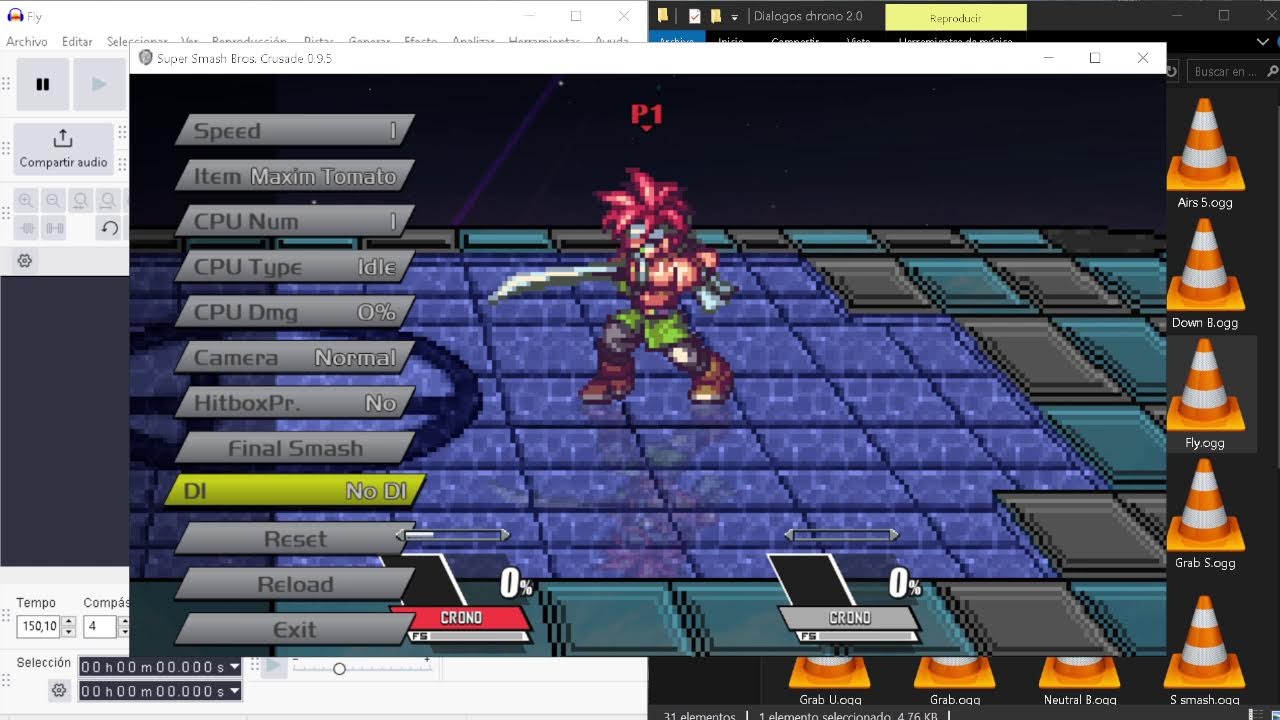This screenshot has height=720, width=1280.
Task: Decrease Tempo with stepper down arrow
Action: [x=68, y=632]
